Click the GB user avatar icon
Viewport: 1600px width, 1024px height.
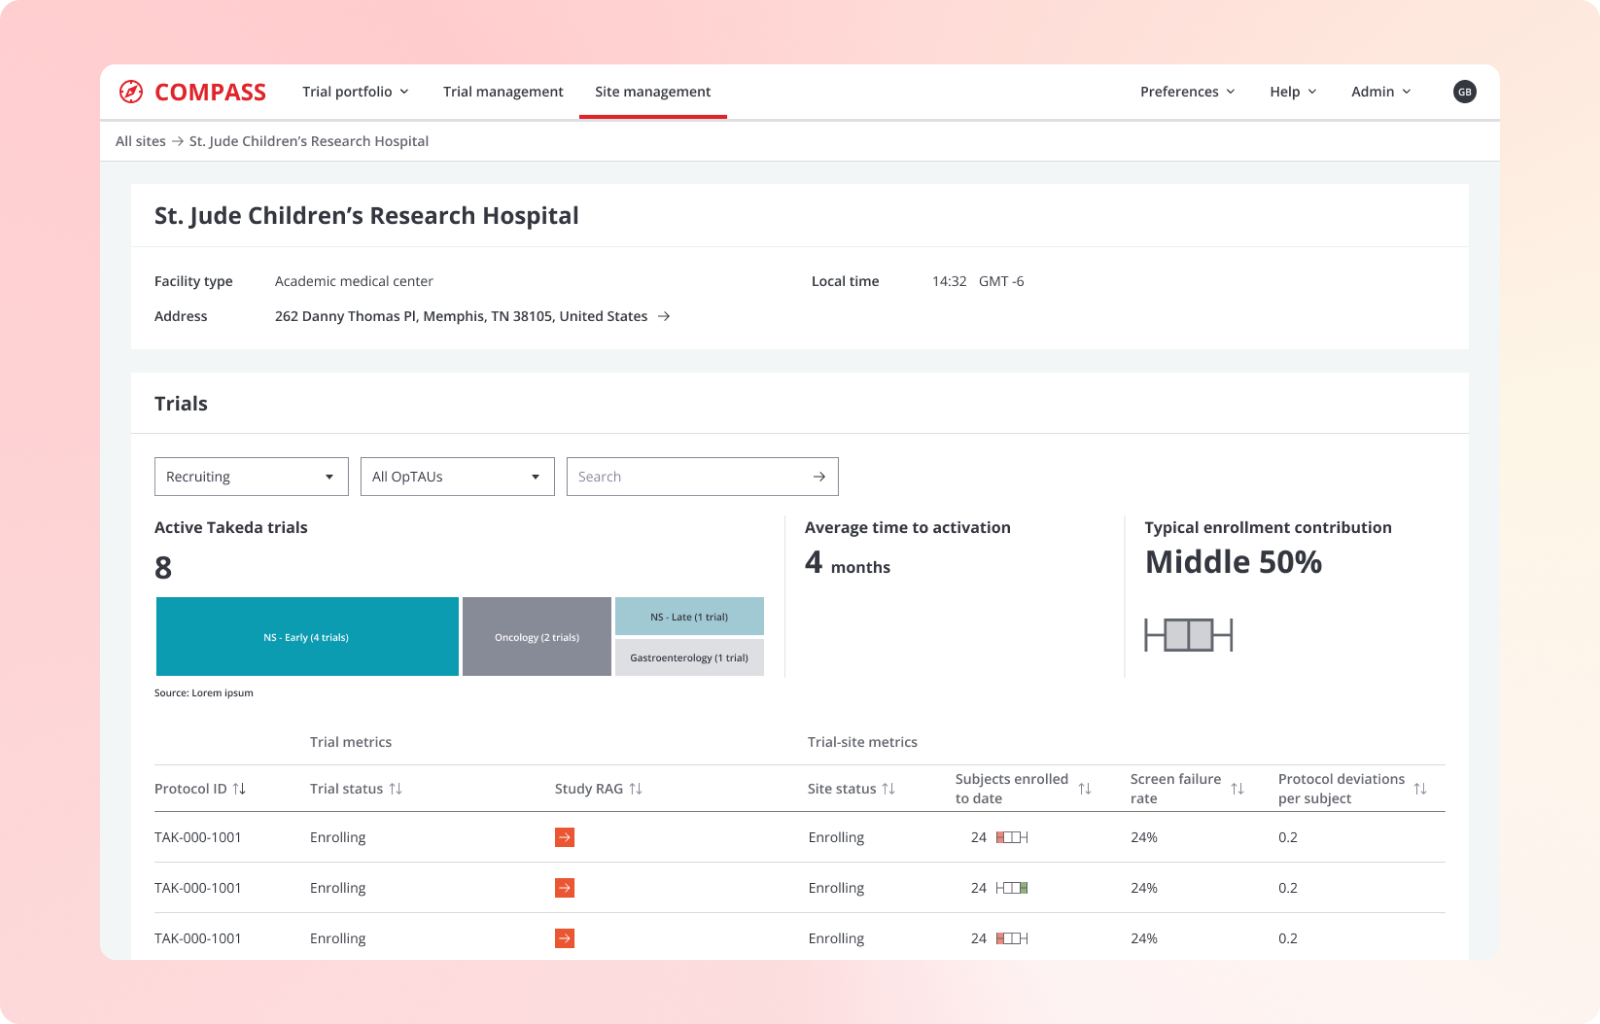click(1464, 91)
